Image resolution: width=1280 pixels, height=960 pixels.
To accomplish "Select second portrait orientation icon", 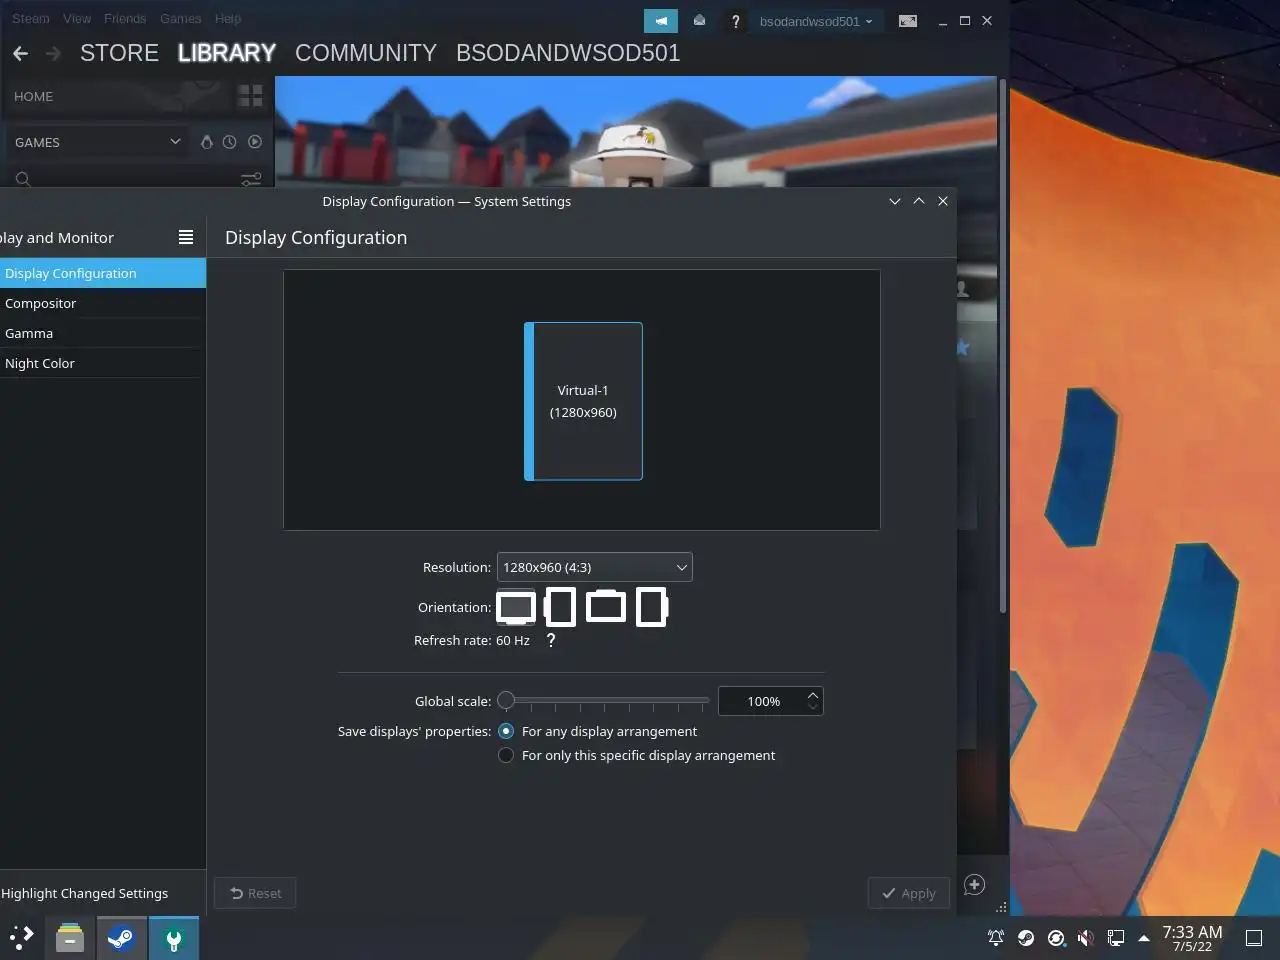I will pos(560,607).
